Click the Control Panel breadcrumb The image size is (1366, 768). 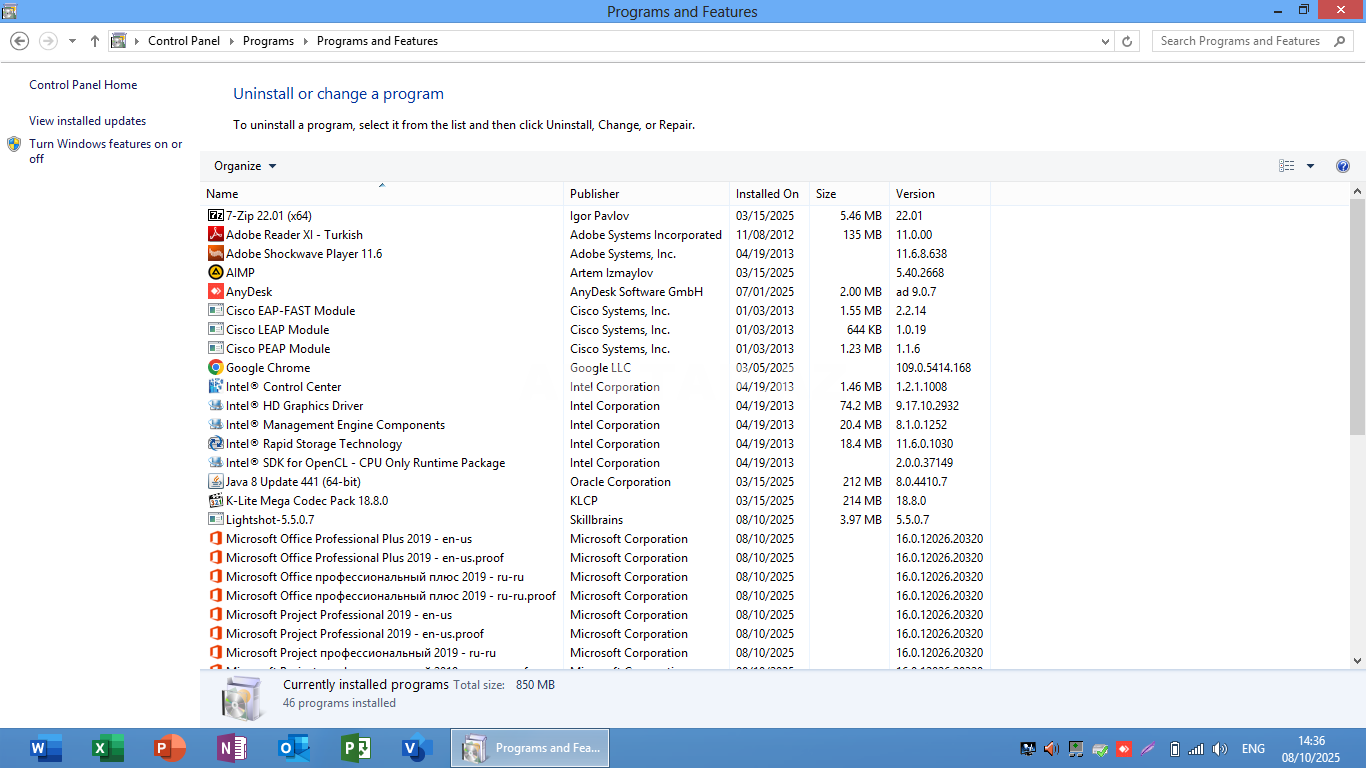[x=184, y=41]
